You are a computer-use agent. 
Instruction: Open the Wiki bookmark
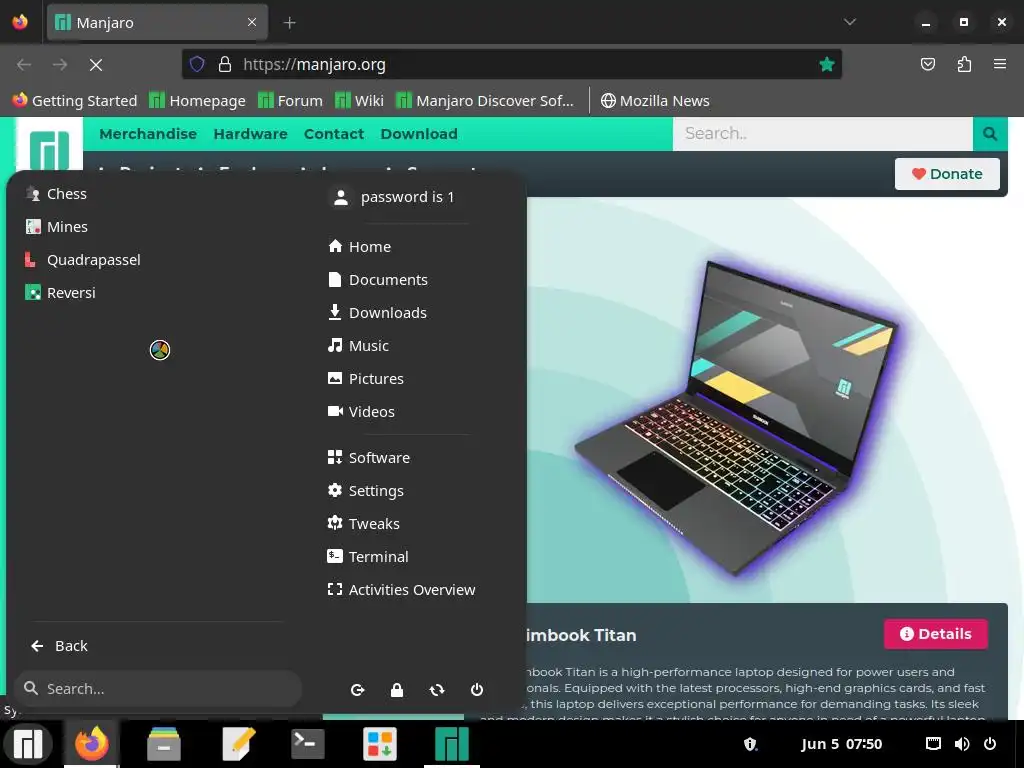[x=359, y=101]
